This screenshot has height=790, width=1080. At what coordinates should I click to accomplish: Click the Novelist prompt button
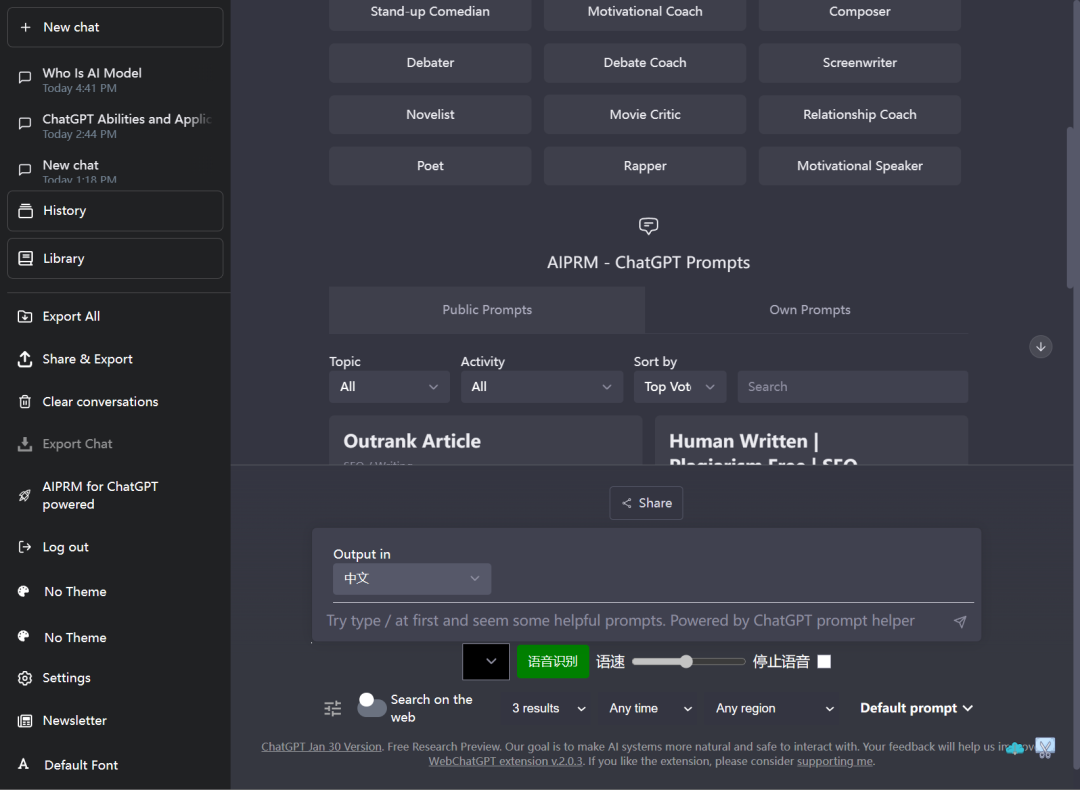[x=430, y=114]
